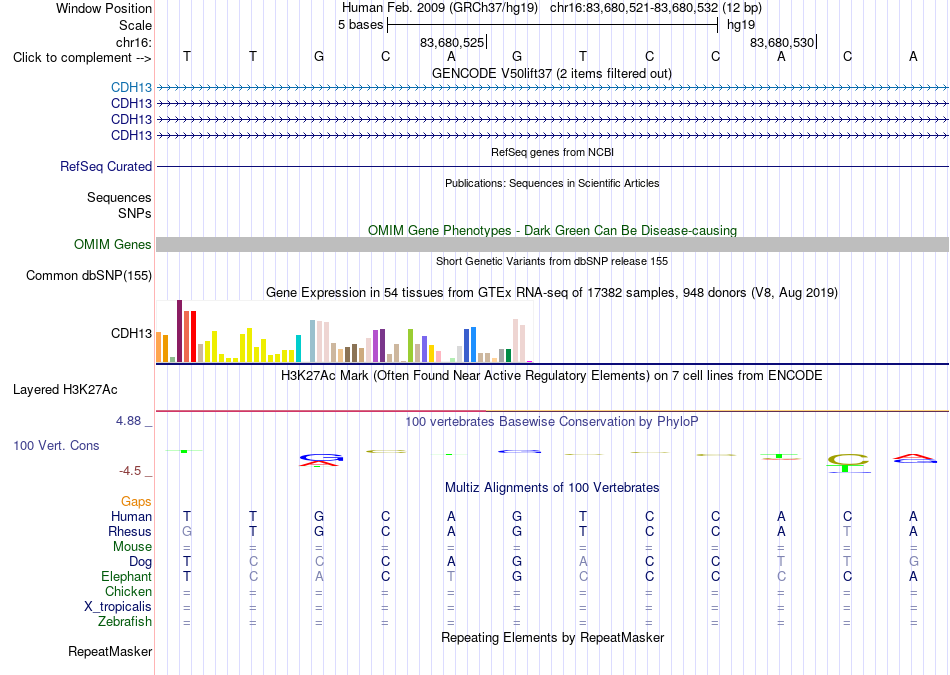Click the H3K27Ac Mark ENCODE title
950x675 pixels.
click(x=551, y=376)
